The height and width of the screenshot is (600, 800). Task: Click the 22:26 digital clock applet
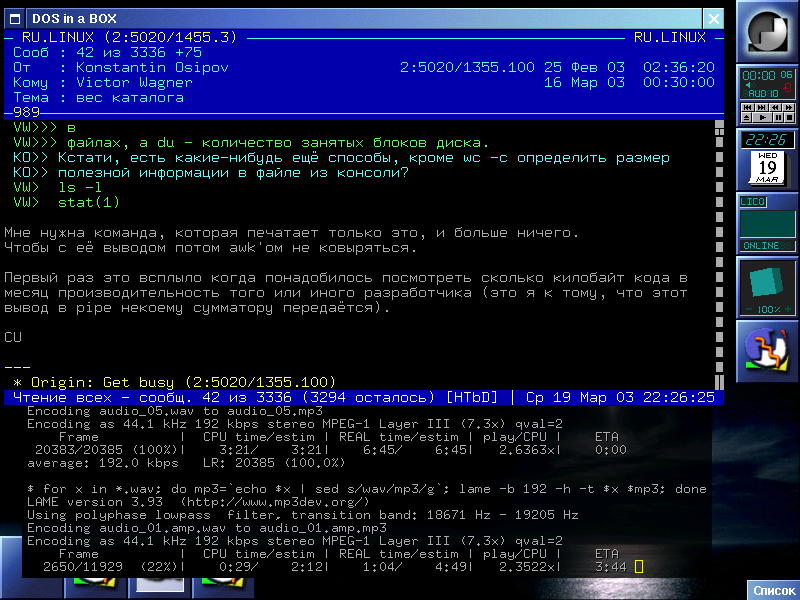click(x=767, y=140)
